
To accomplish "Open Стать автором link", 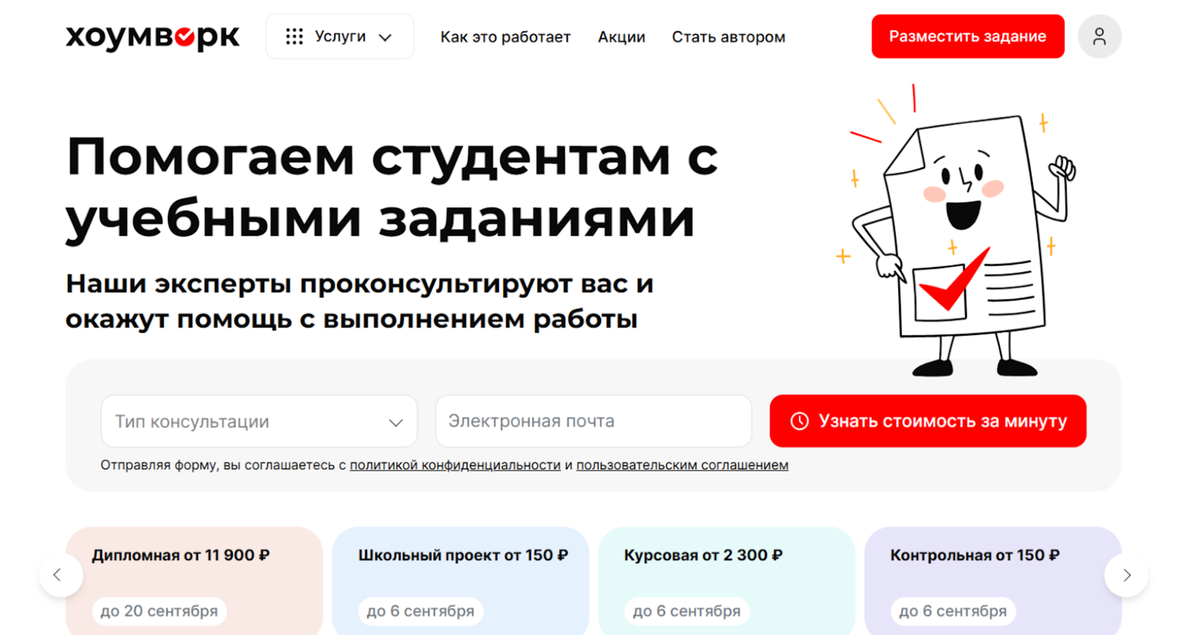I will [728, 37].
